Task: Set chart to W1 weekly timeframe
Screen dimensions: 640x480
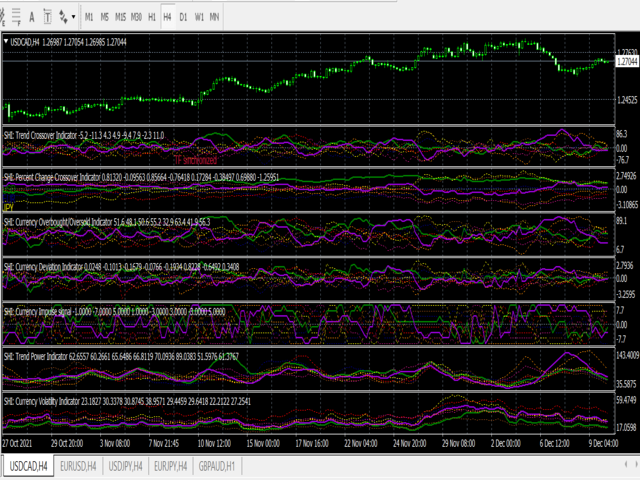Action: [x=199, y=17]
